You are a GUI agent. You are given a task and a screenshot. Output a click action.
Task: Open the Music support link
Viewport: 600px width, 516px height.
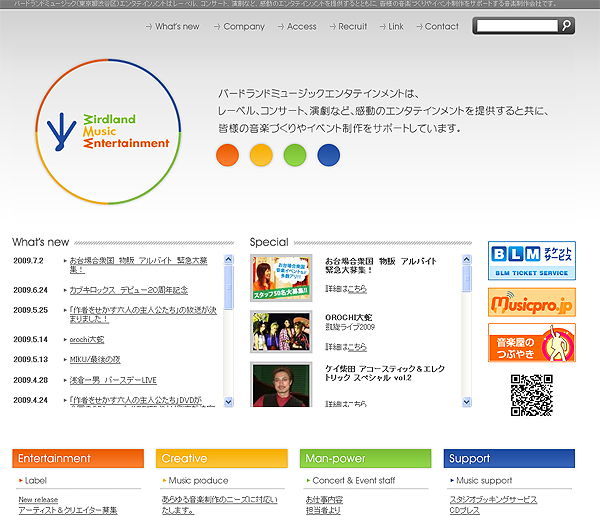click(484, 480)
